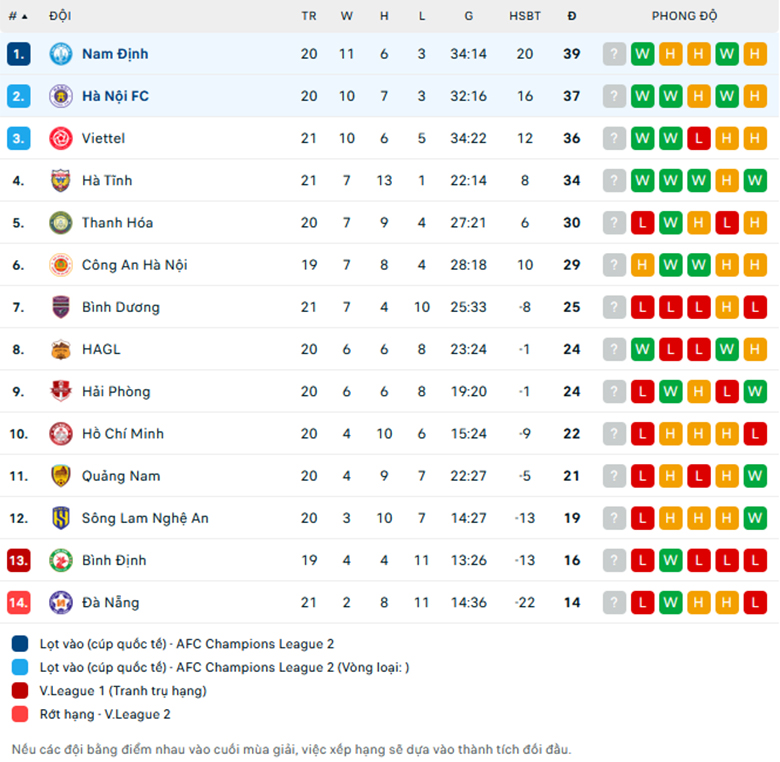This screenshot has width=780, height=762.
Task: Click light red Rớt hạng legend swatch
Action: pyautogui.click(x=20, y=714)
